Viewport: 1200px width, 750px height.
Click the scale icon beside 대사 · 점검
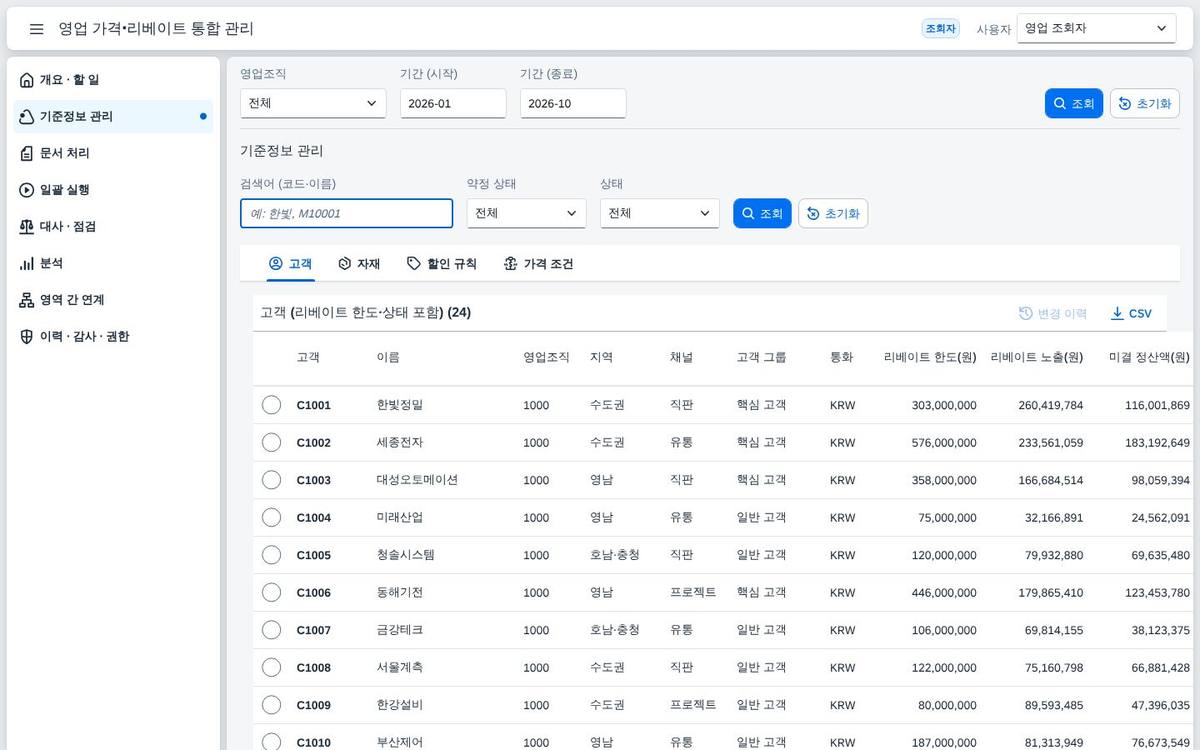point(27,227)
